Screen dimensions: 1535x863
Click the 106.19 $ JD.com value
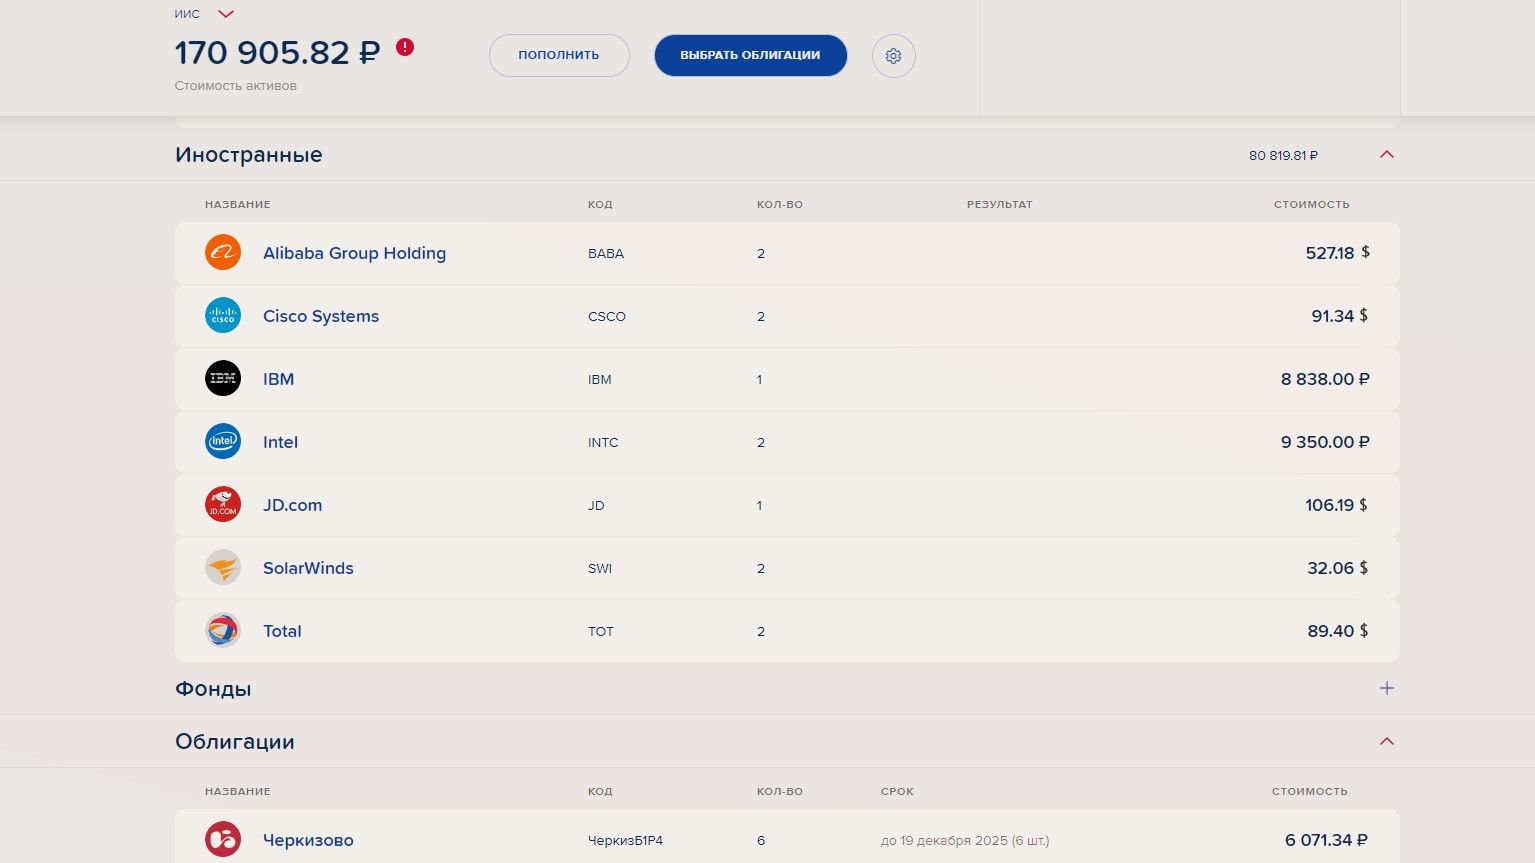tap(1337, 505)
